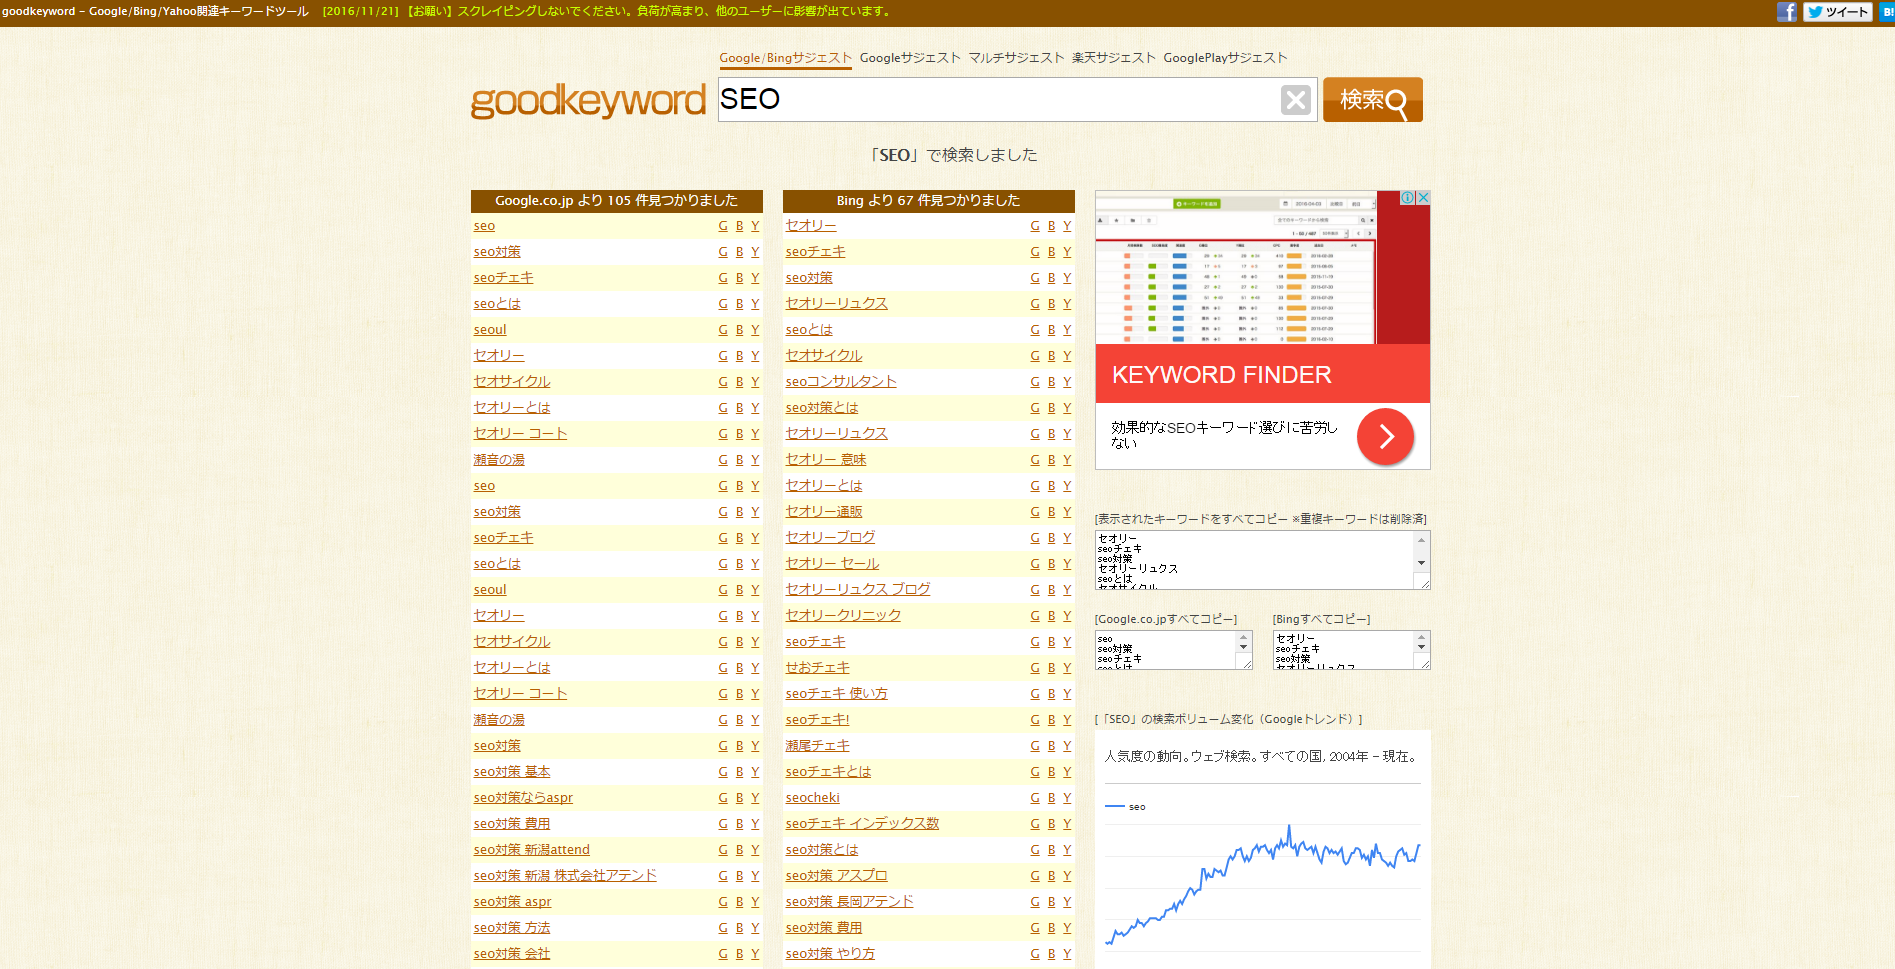Open seoコンサルタント link in Bing list
This screenshot has height=969, width=1895.
840,382
